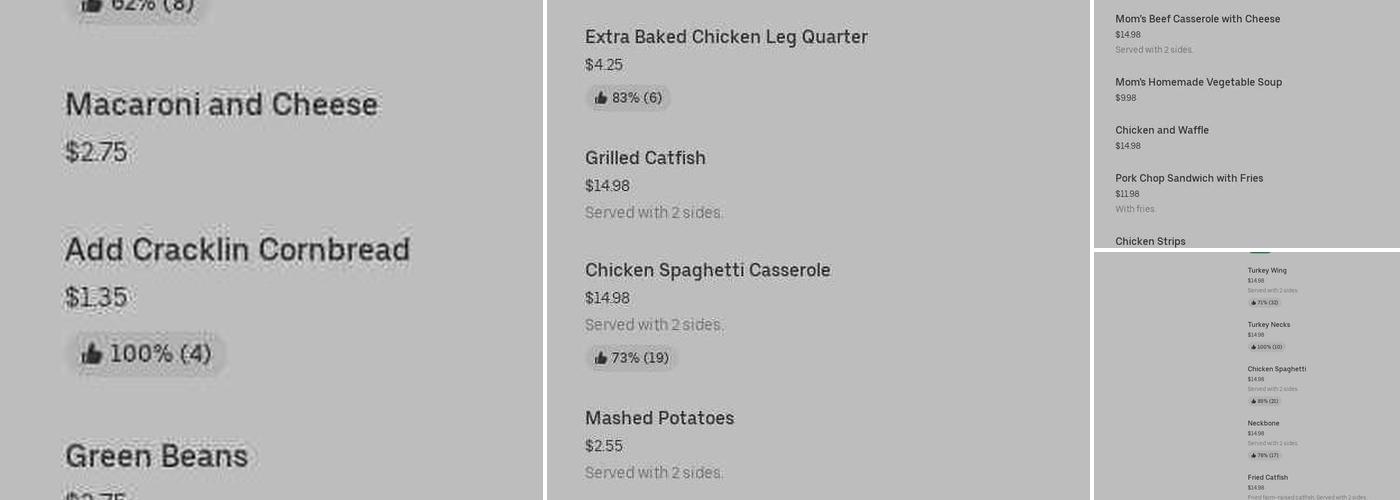Open the Fried Catfish menu item
Image resolution: width=1400 pixels, height=500 pixels.
click(x=1267, y=478)
